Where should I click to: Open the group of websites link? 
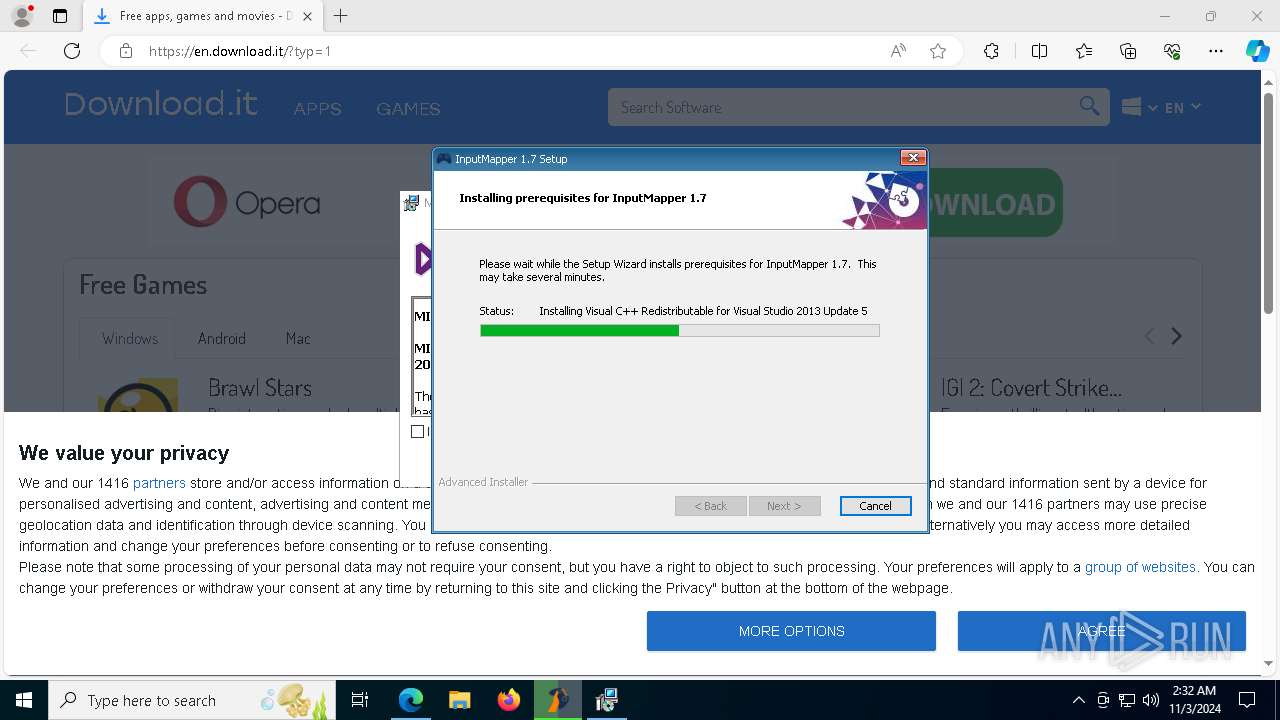click(1140, 567)
